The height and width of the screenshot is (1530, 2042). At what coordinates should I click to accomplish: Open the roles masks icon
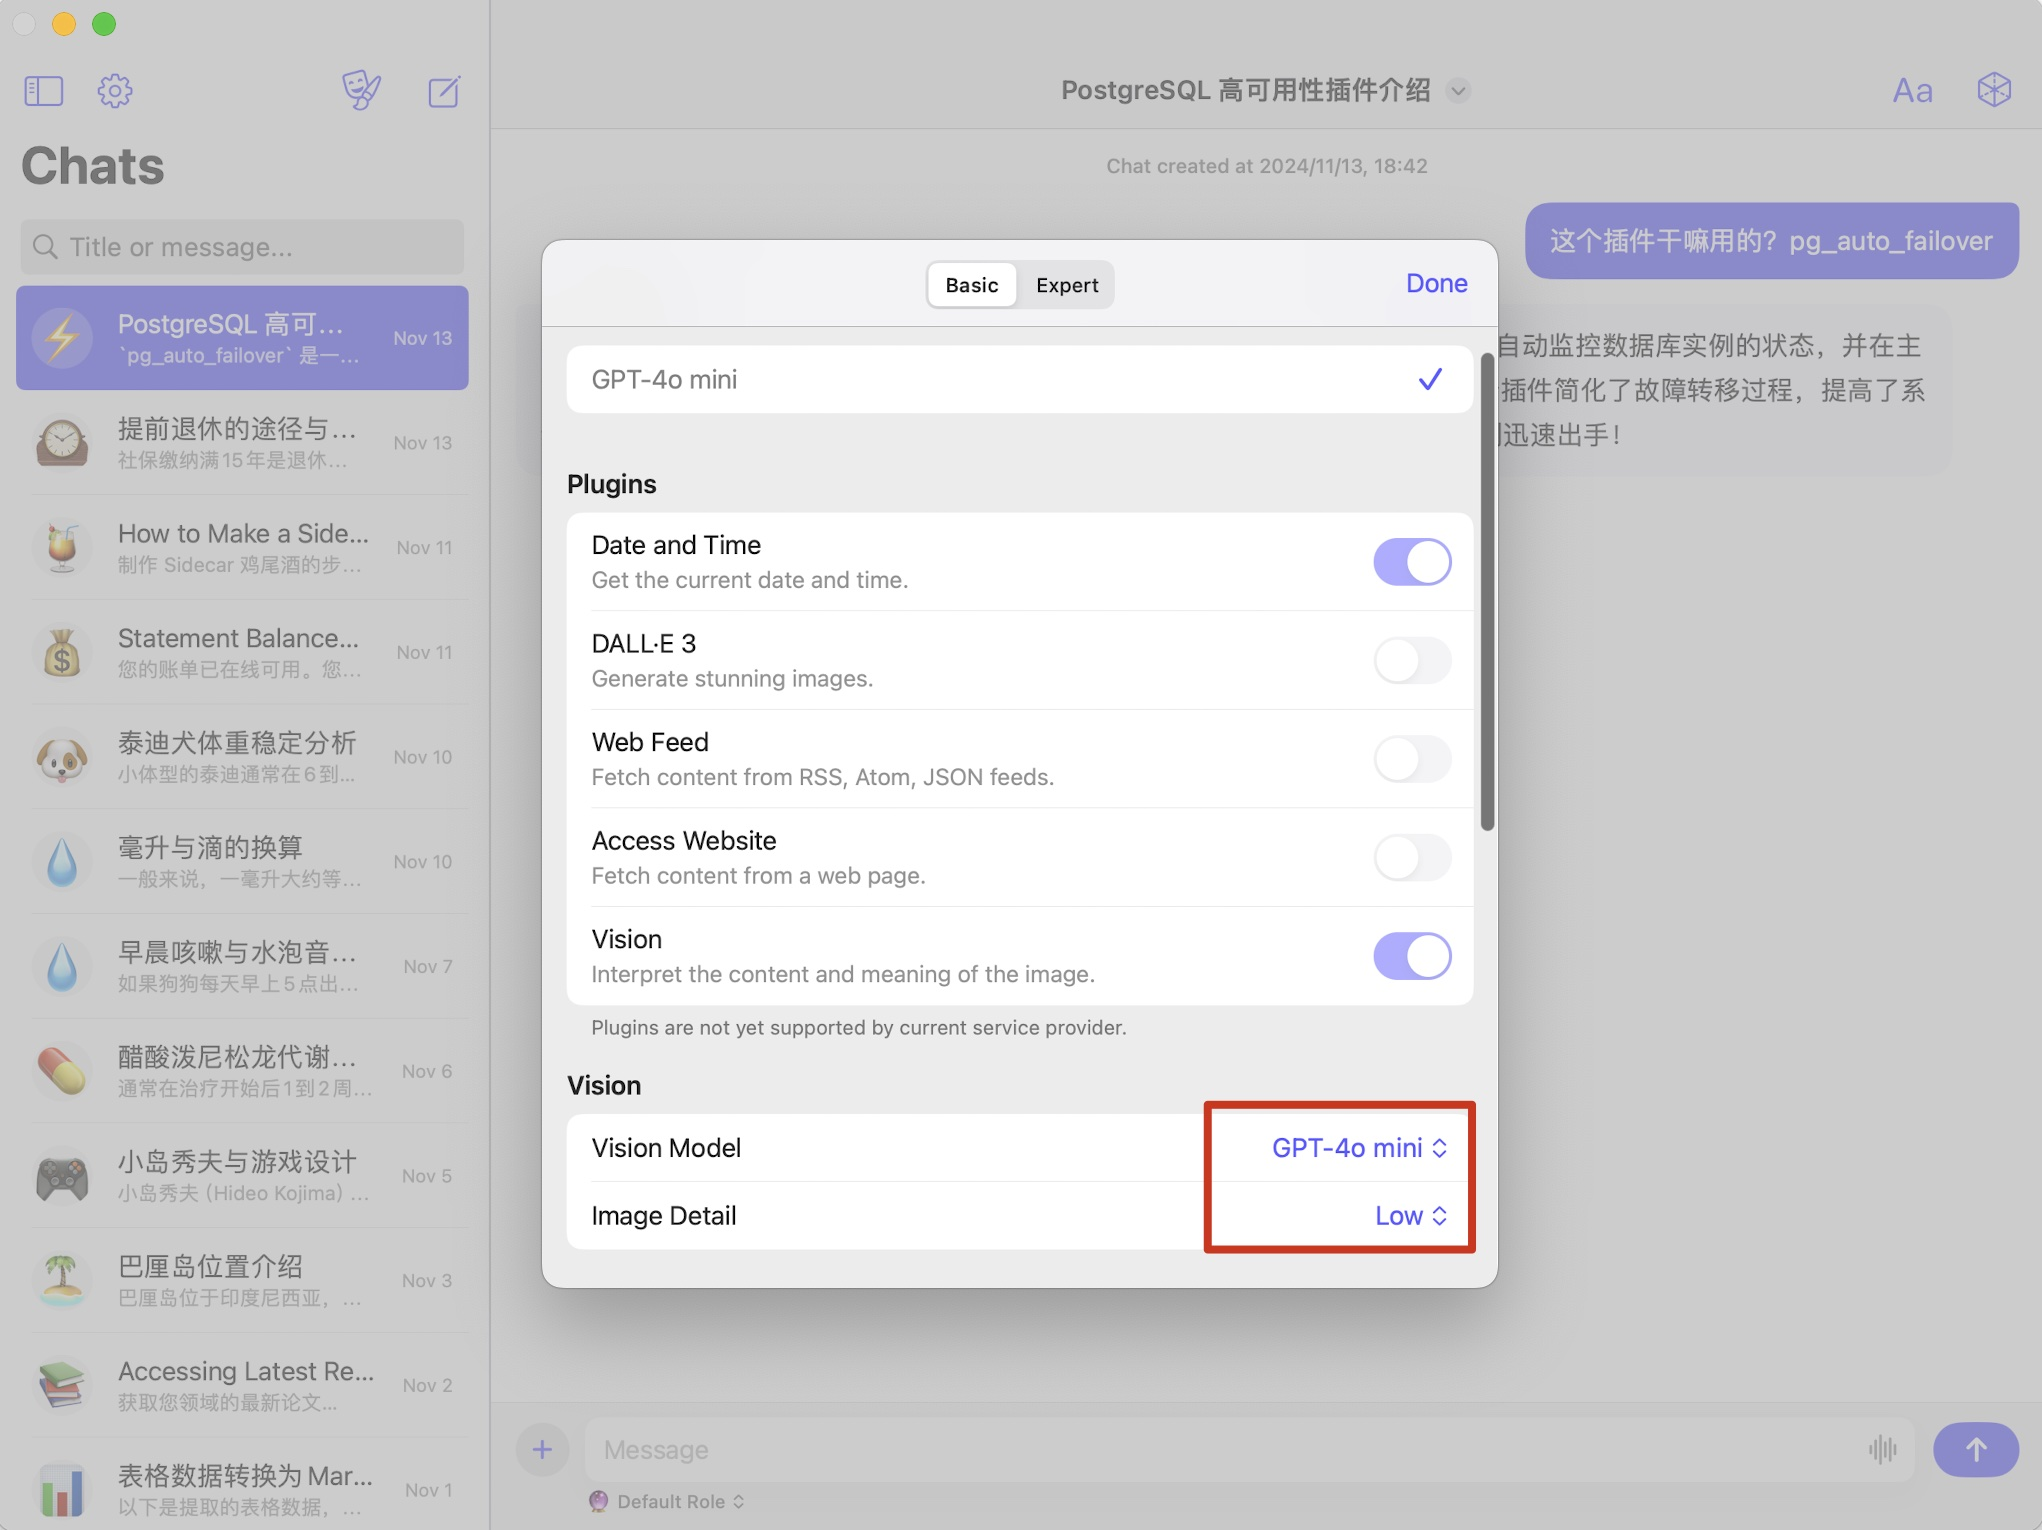pos(361,90)
